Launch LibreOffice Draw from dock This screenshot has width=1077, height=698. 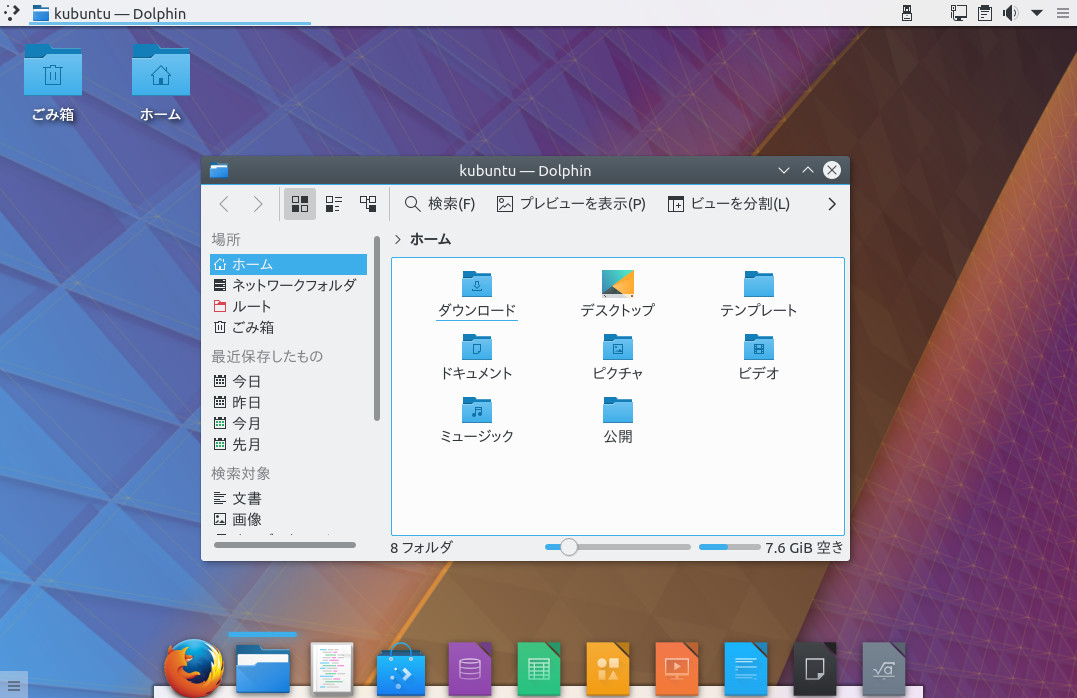coord(608,668)
